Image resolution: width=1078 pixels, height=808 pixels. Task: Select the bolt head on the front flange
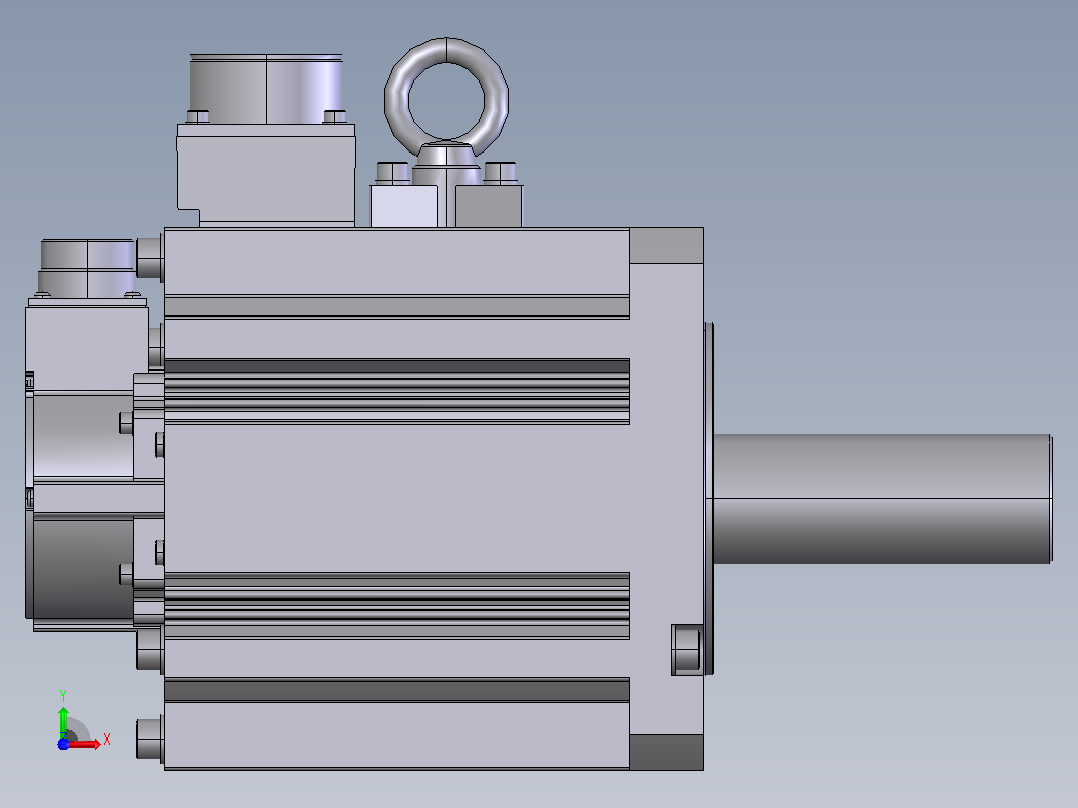(686, 650)
